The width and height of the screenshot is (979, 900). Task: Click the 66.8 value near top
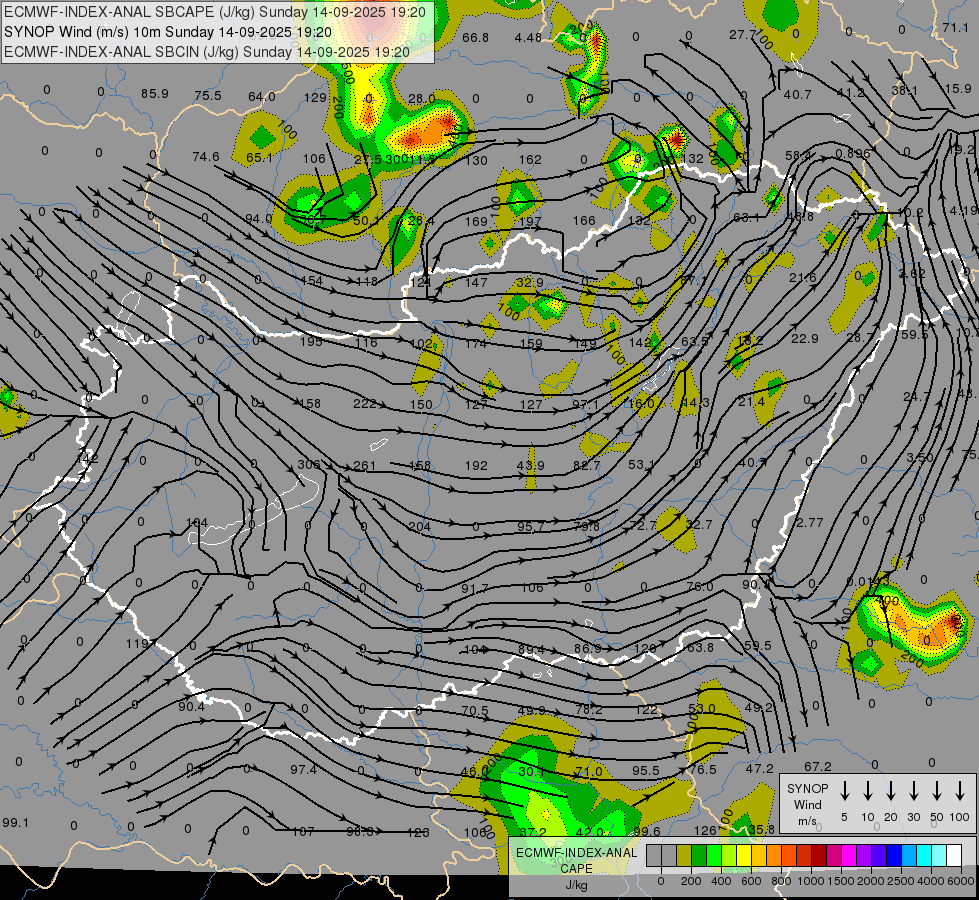pyautogui.click(x=475, y=37)
